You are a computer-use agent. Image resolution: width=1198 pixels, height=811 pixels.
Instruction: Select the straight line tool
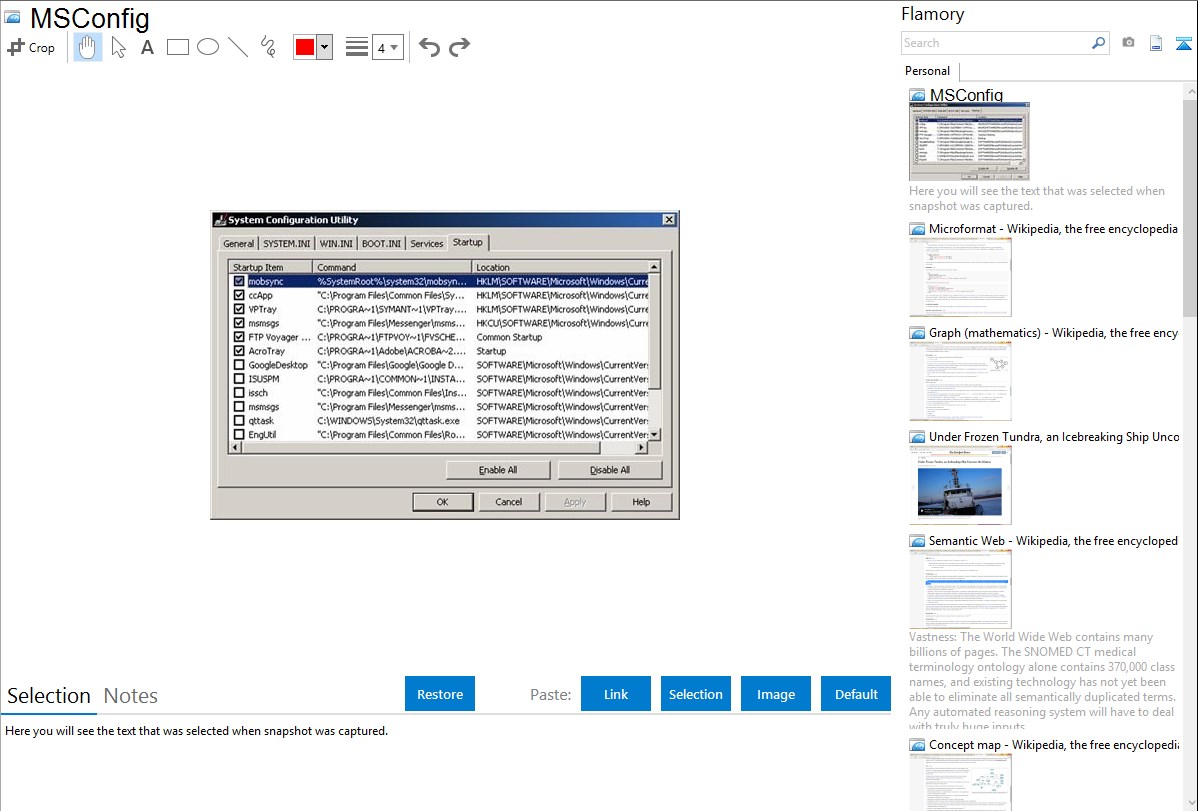click(238, 47)
